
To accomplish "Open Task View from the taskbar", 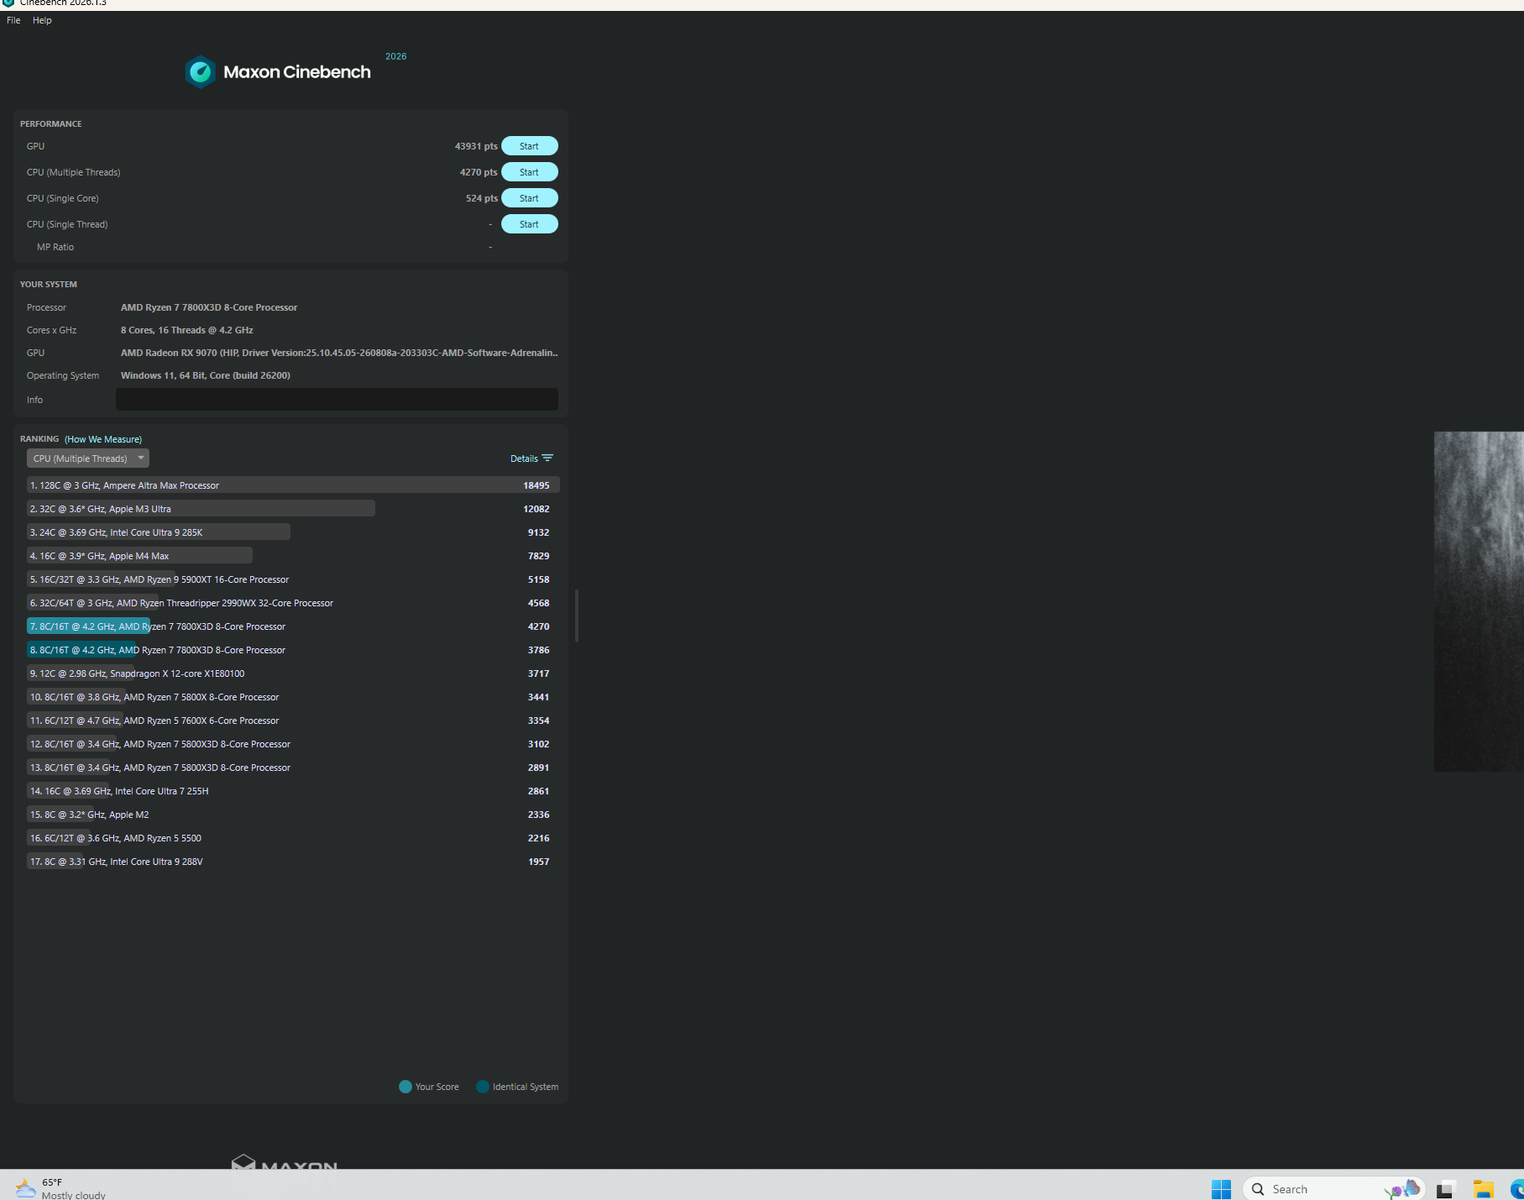I will (1444, 1189).
